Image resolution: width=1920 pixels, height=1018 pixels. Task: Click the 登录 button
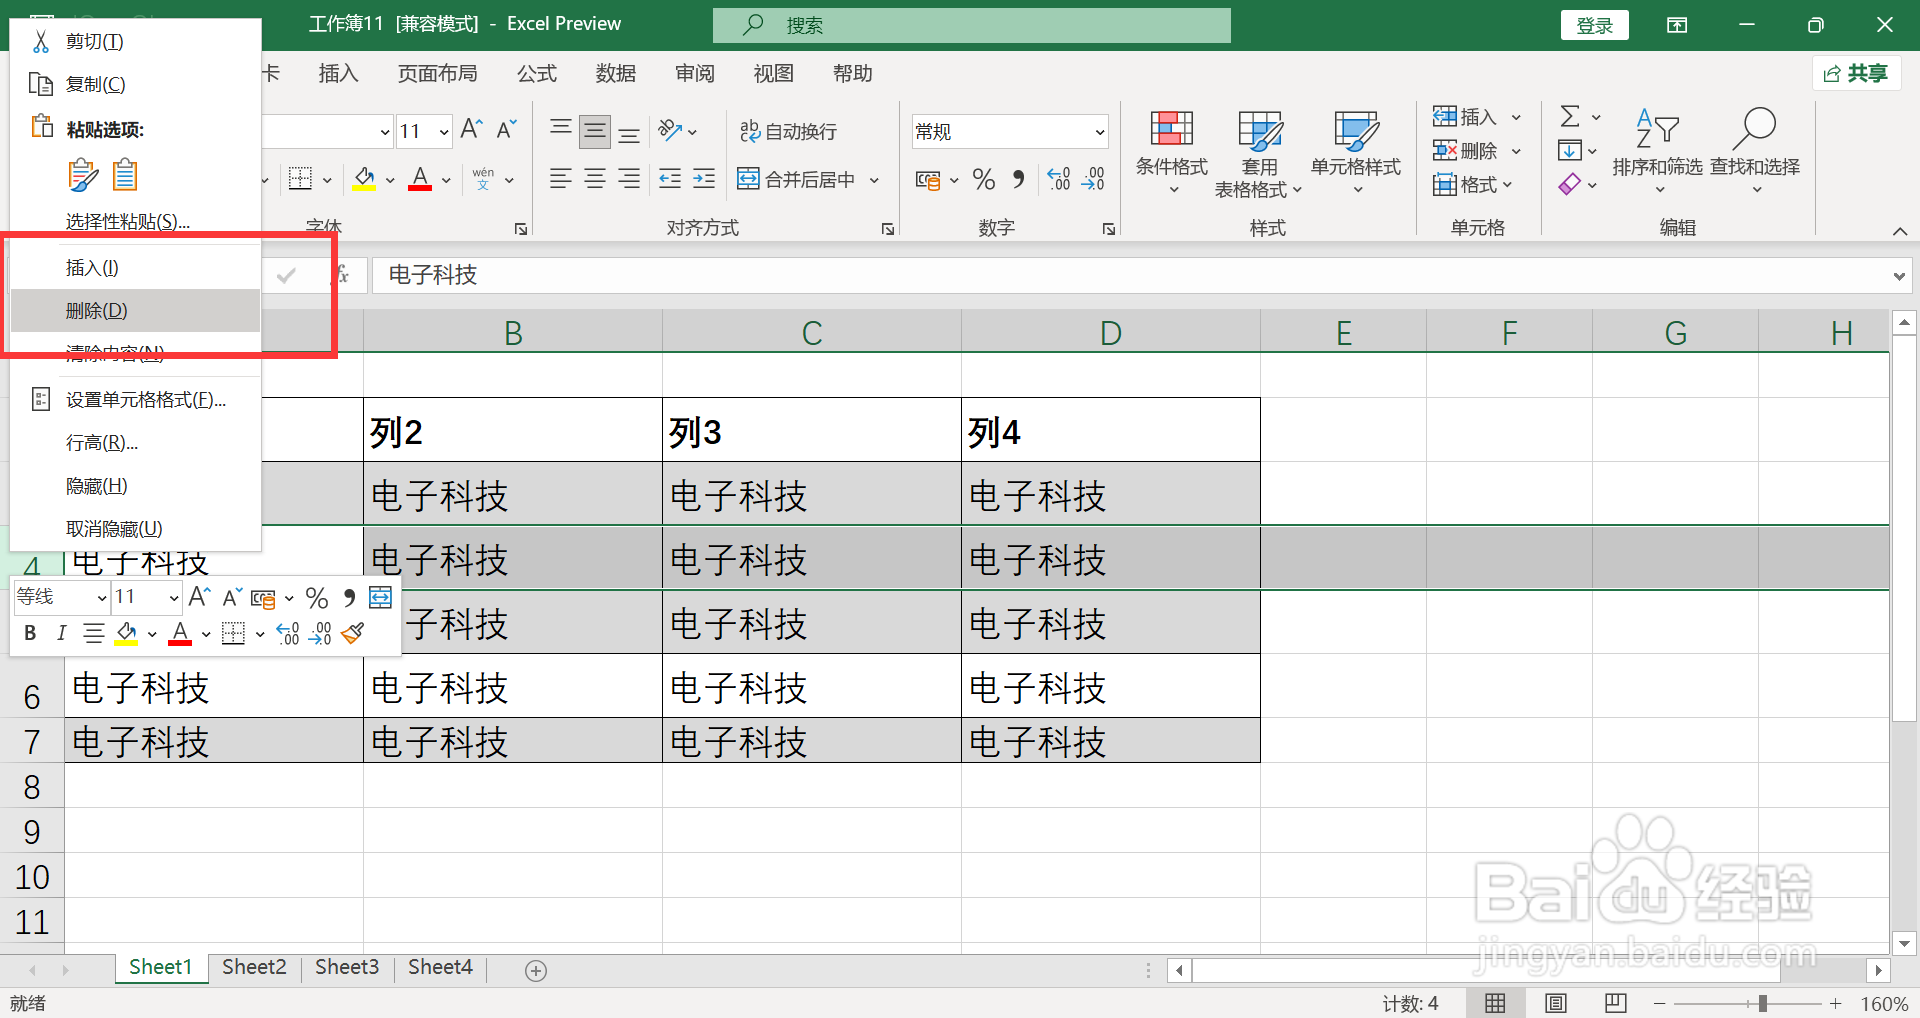[1594, 24]
